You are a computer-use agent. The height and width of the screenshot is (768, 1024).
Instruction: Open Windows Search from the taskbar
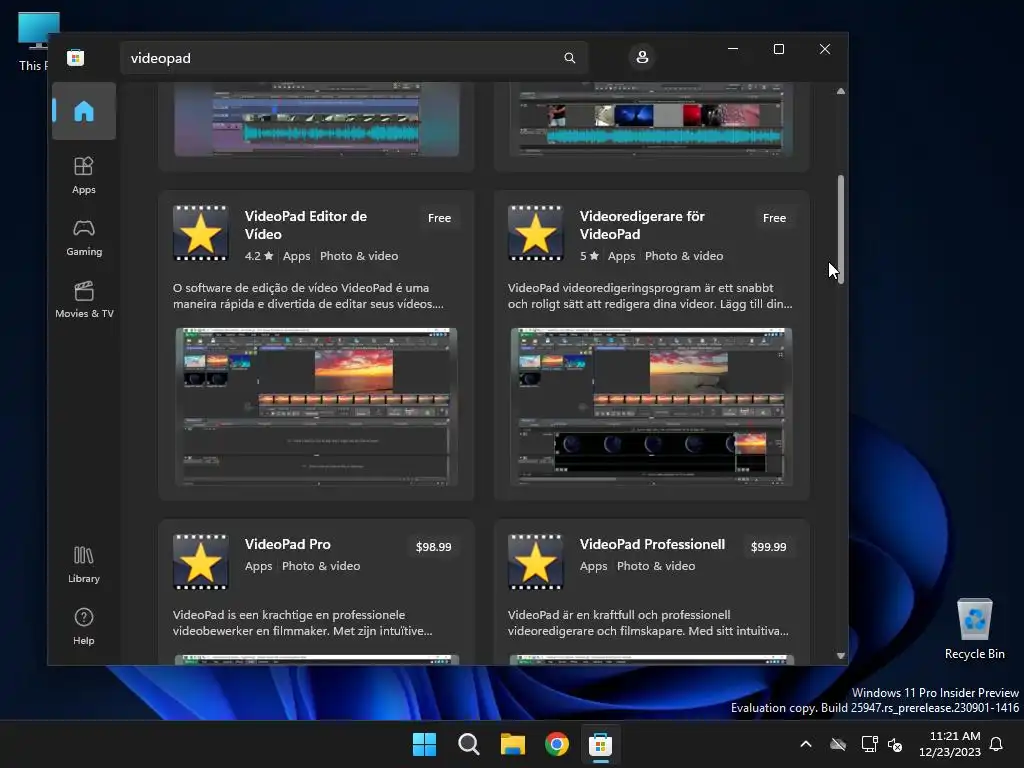468,744
